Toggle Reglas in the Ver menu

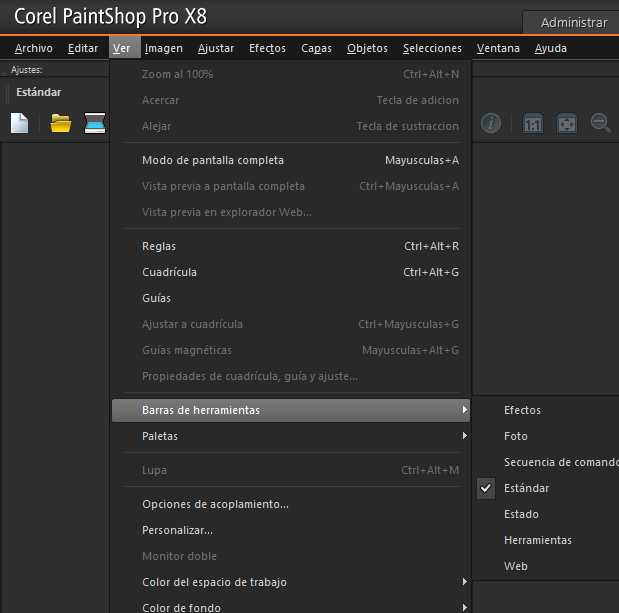(291, 246)
